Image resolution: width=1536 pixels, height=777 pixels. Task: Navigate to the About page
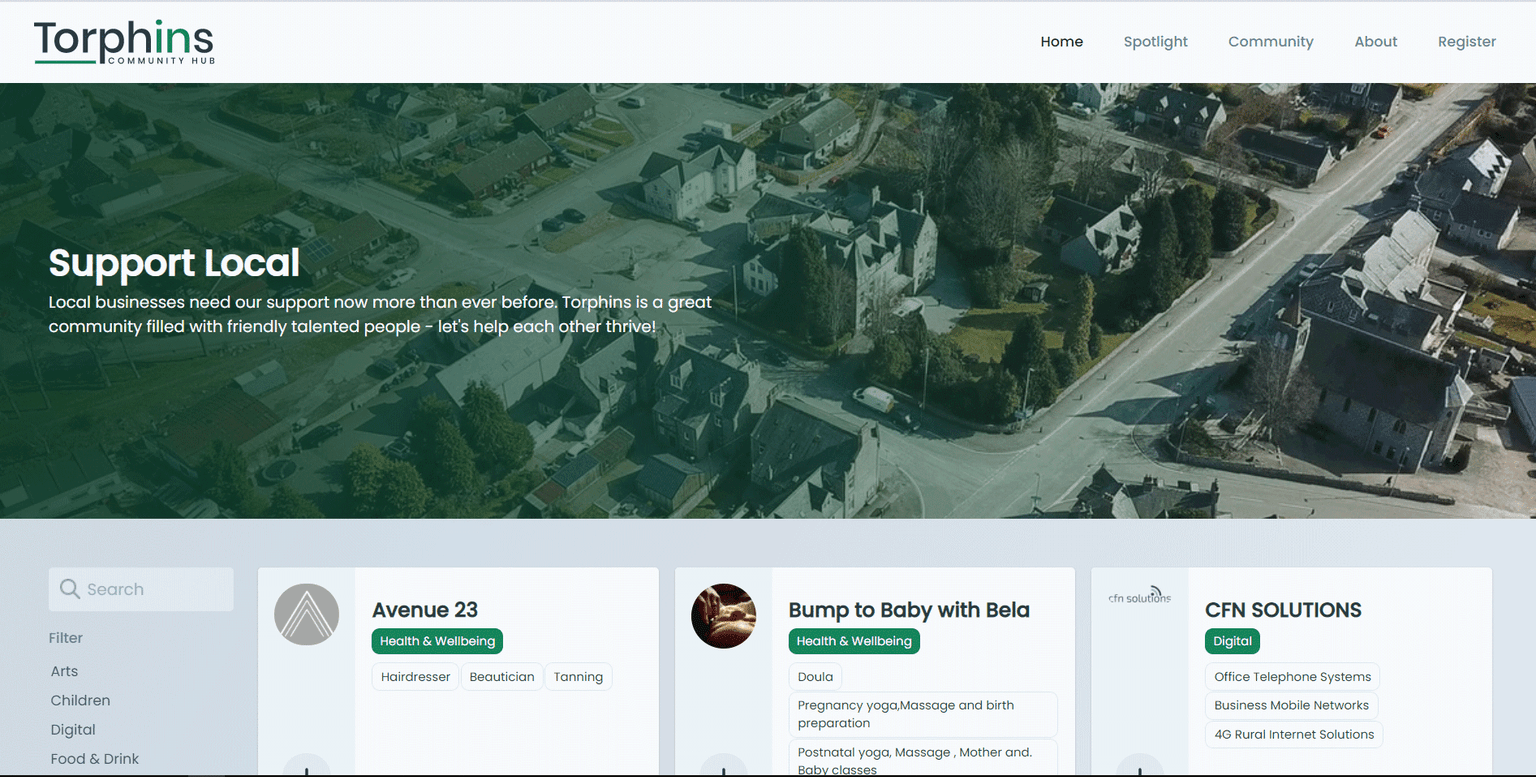click(1375, 42)
